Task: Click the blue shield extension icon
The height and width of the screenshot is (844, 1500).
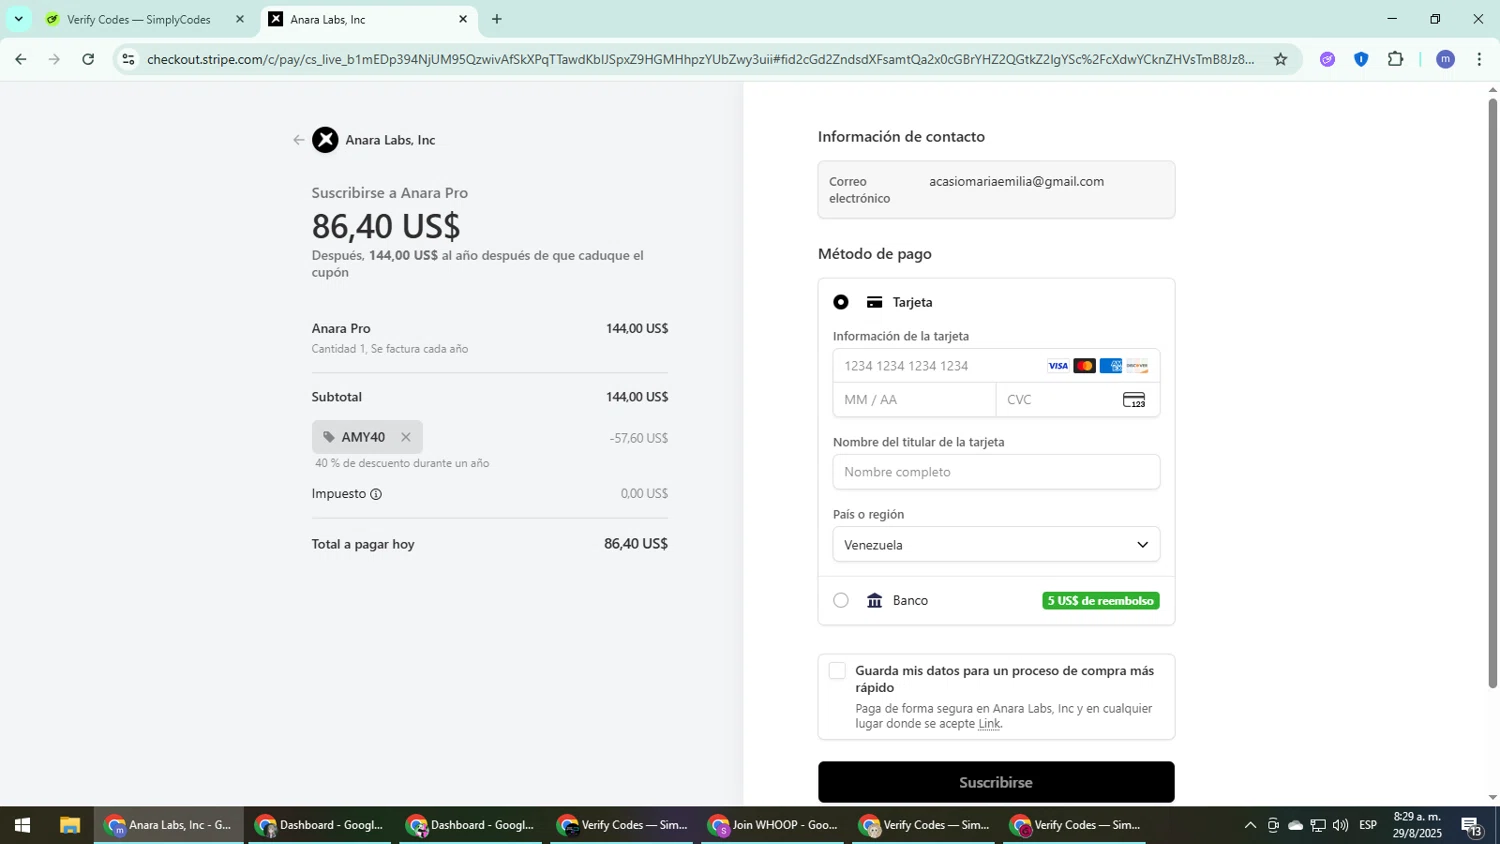Action: click(1361, 59)
